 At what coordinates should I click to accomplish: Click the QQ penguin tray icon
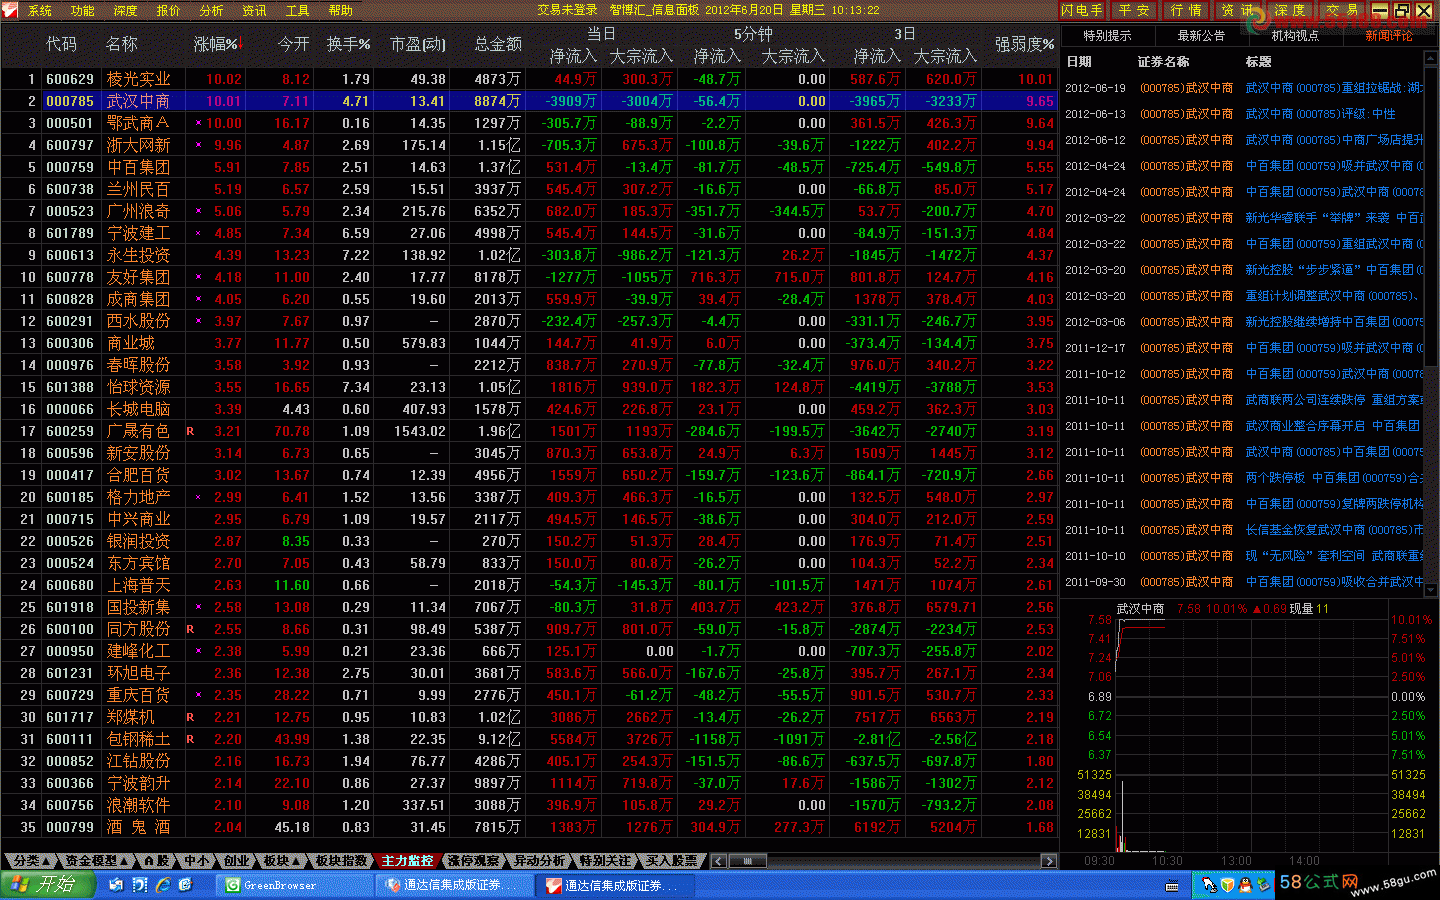click(x=1245, y=885)
